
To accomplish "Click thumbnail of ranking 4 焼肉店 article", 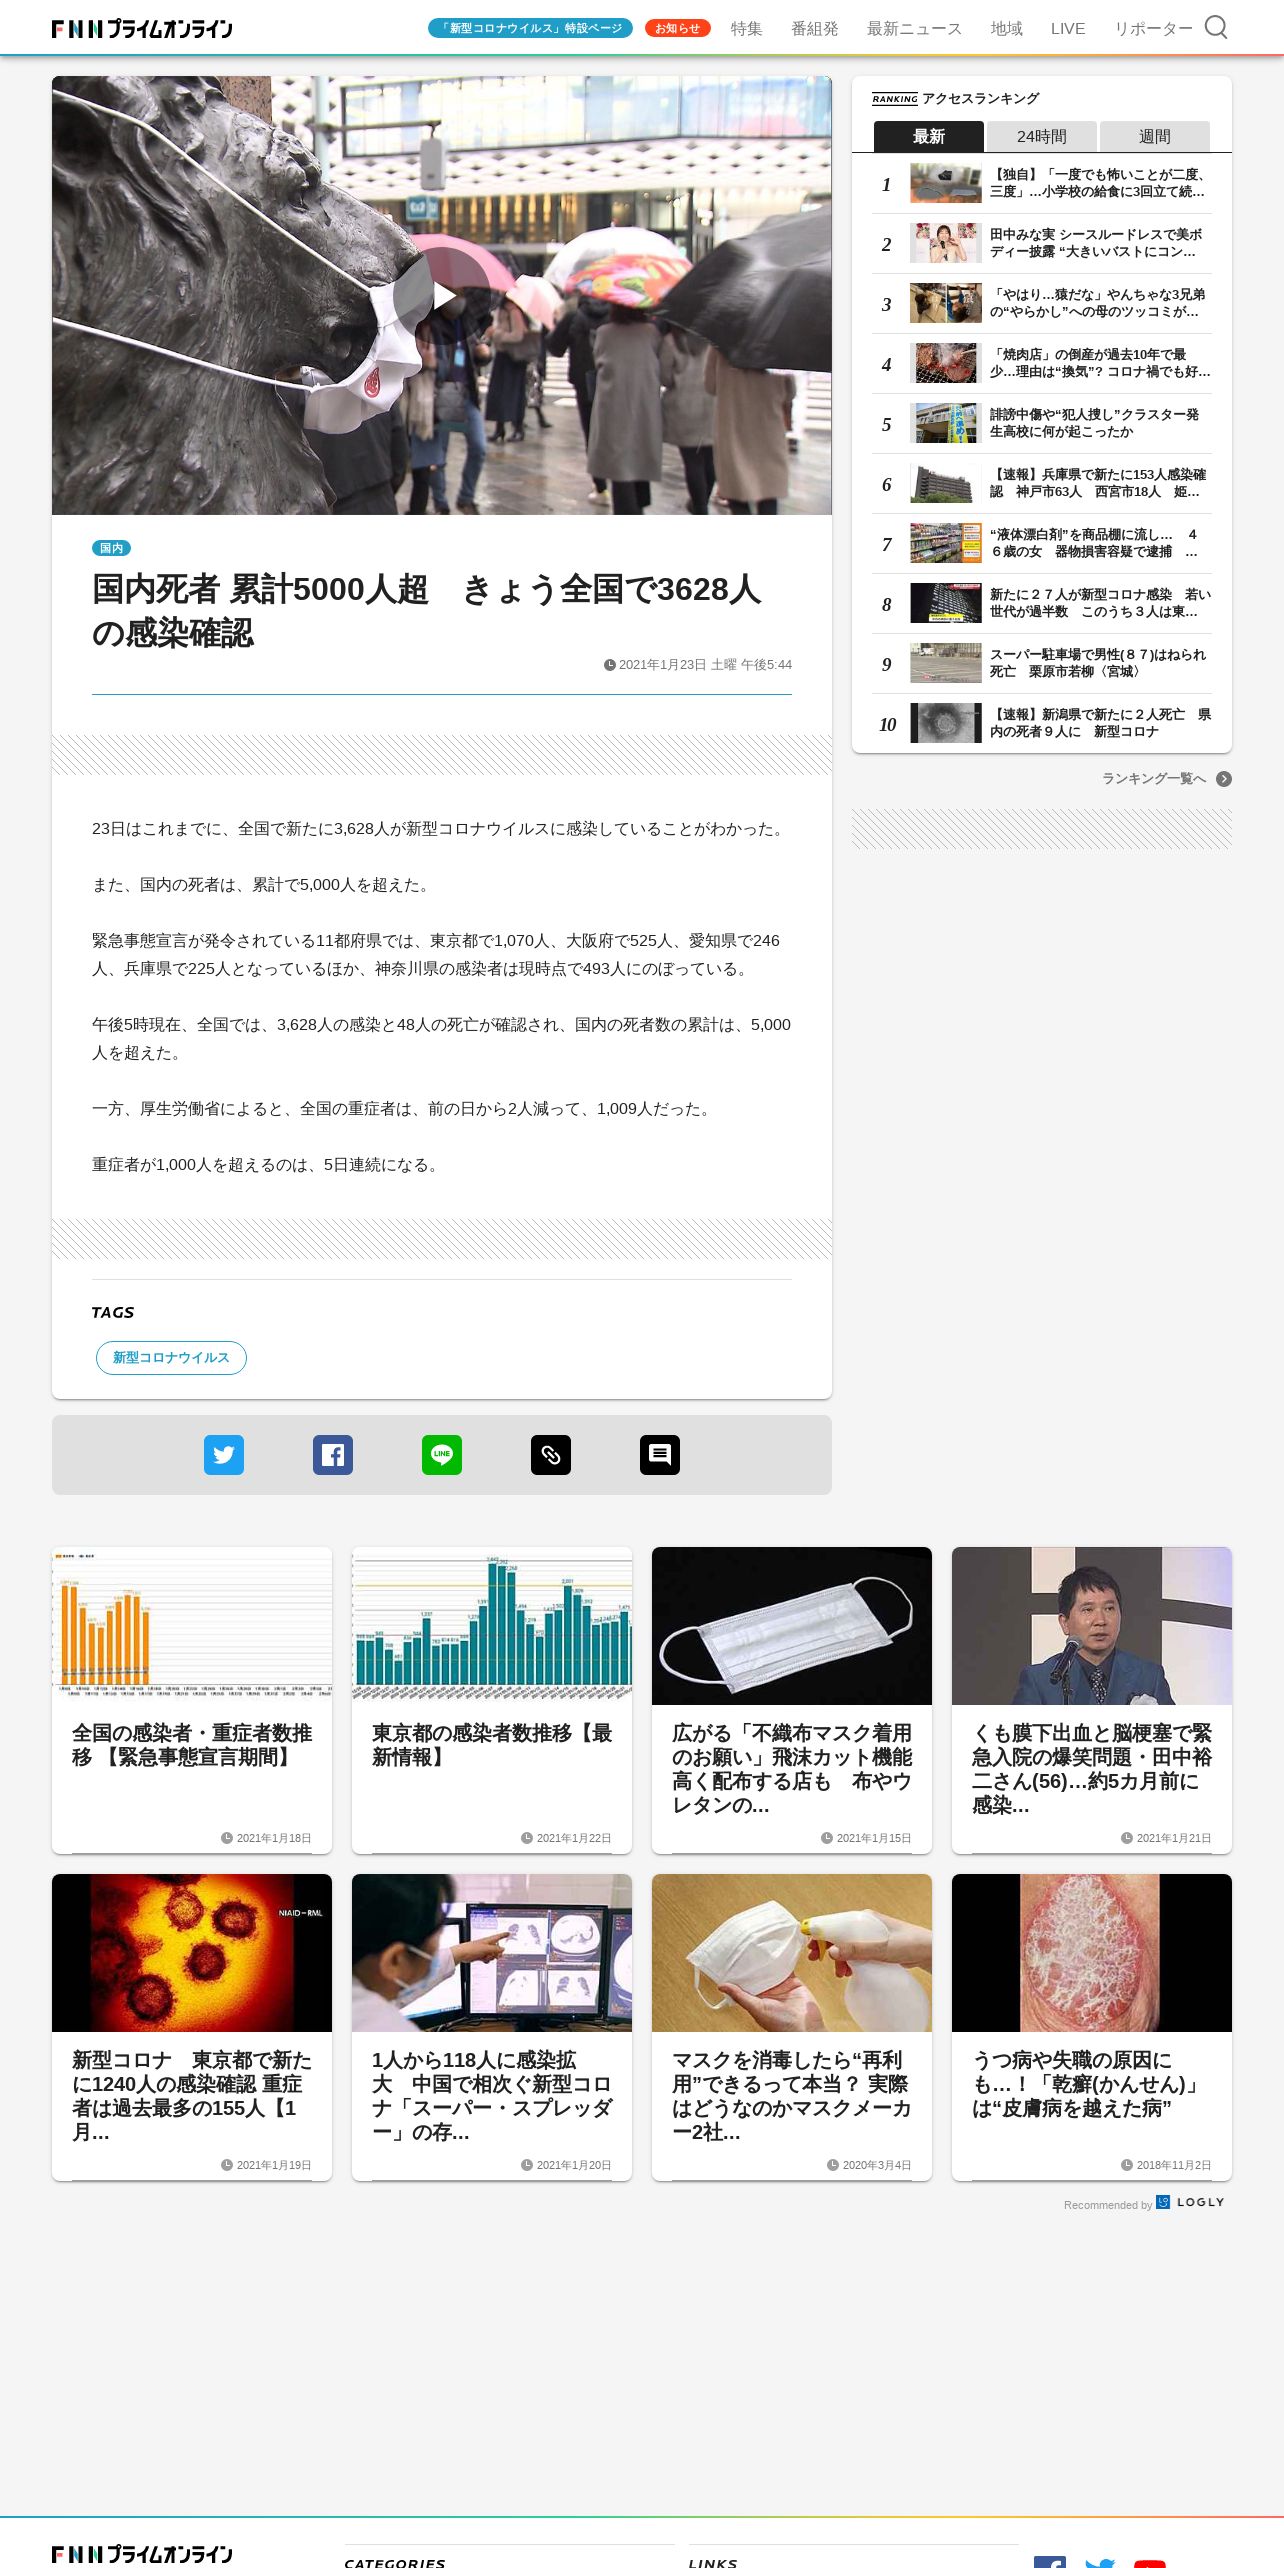I will (x=946, y=363).
